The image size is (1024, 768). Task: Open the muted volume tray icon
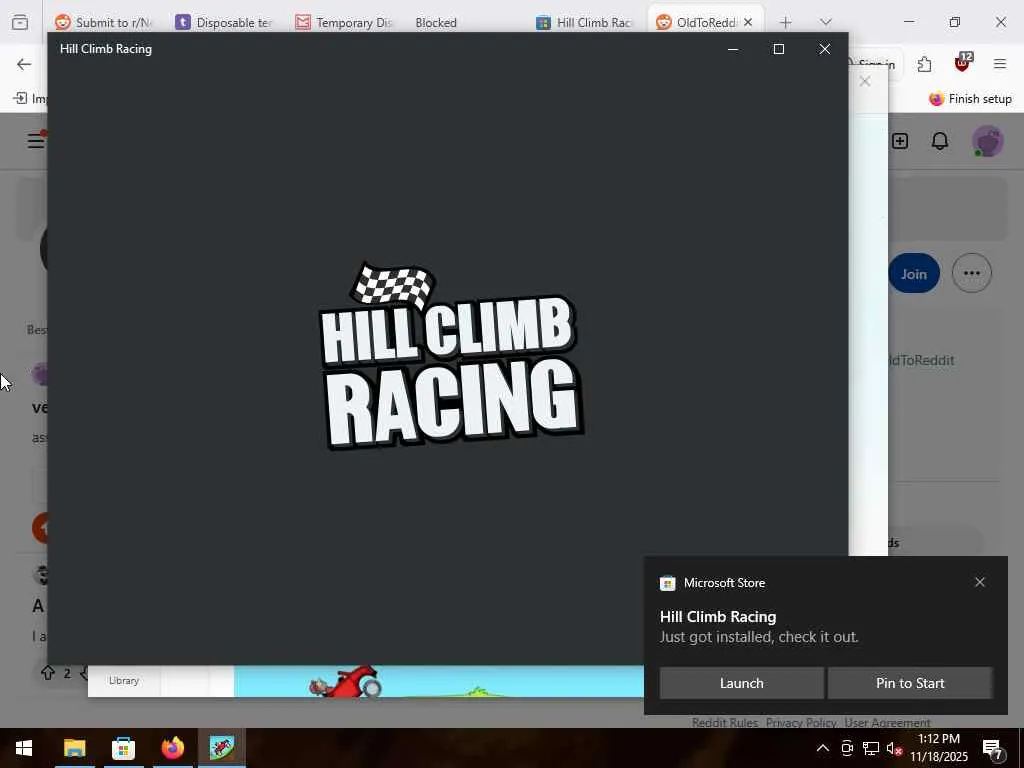click(x=894, y=748)
